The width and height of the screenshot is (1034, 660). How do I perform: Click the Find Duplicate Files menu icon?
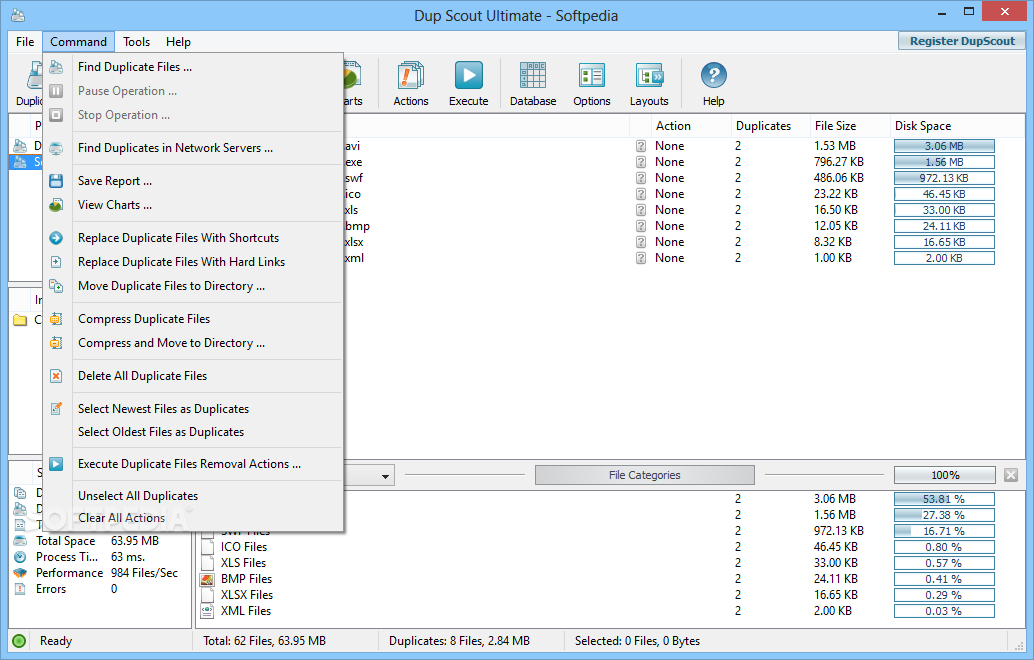point(56,67)
